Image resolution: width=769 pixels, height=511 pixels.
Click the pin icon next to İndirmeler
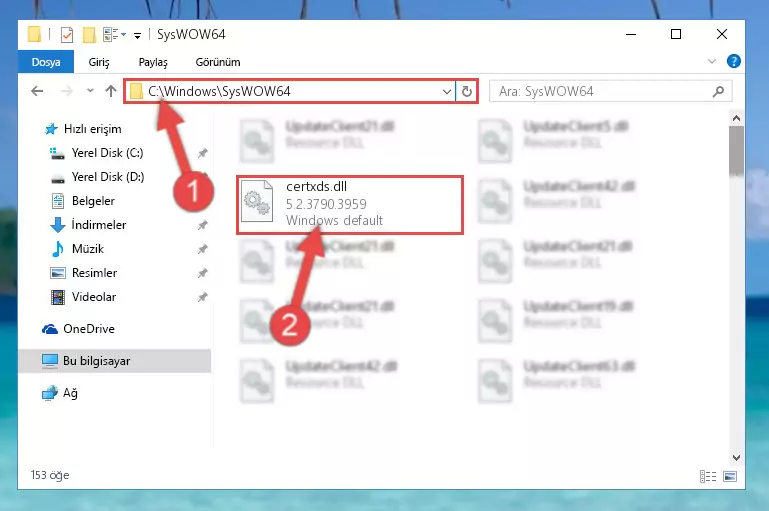coord(202,226)
